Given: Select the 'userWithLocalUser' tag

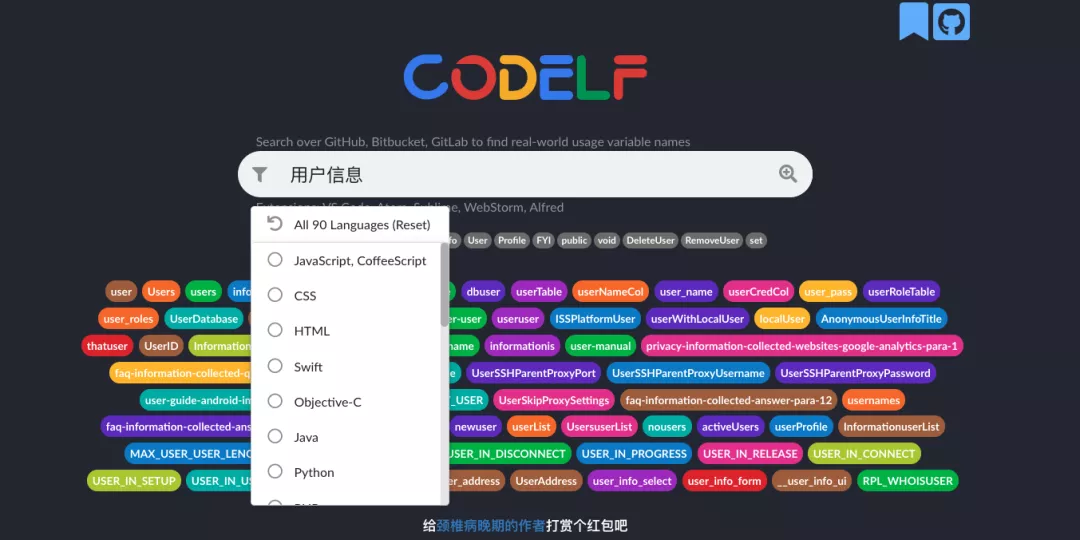Looking at the screenshot, I should pos(697,319).
